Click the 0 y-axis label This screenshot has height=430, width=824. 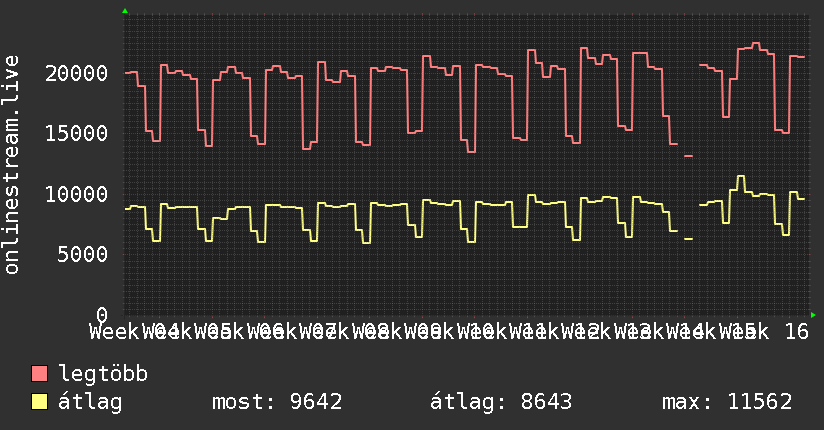pos(102,315)
